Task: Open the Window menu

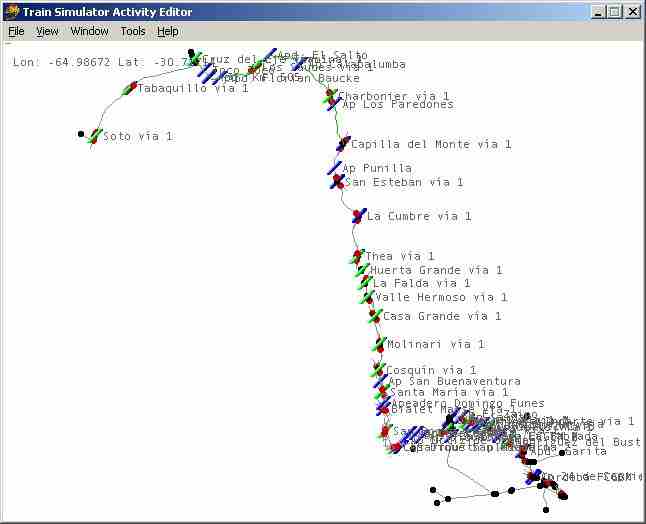Action: click(x=89, y=31)
